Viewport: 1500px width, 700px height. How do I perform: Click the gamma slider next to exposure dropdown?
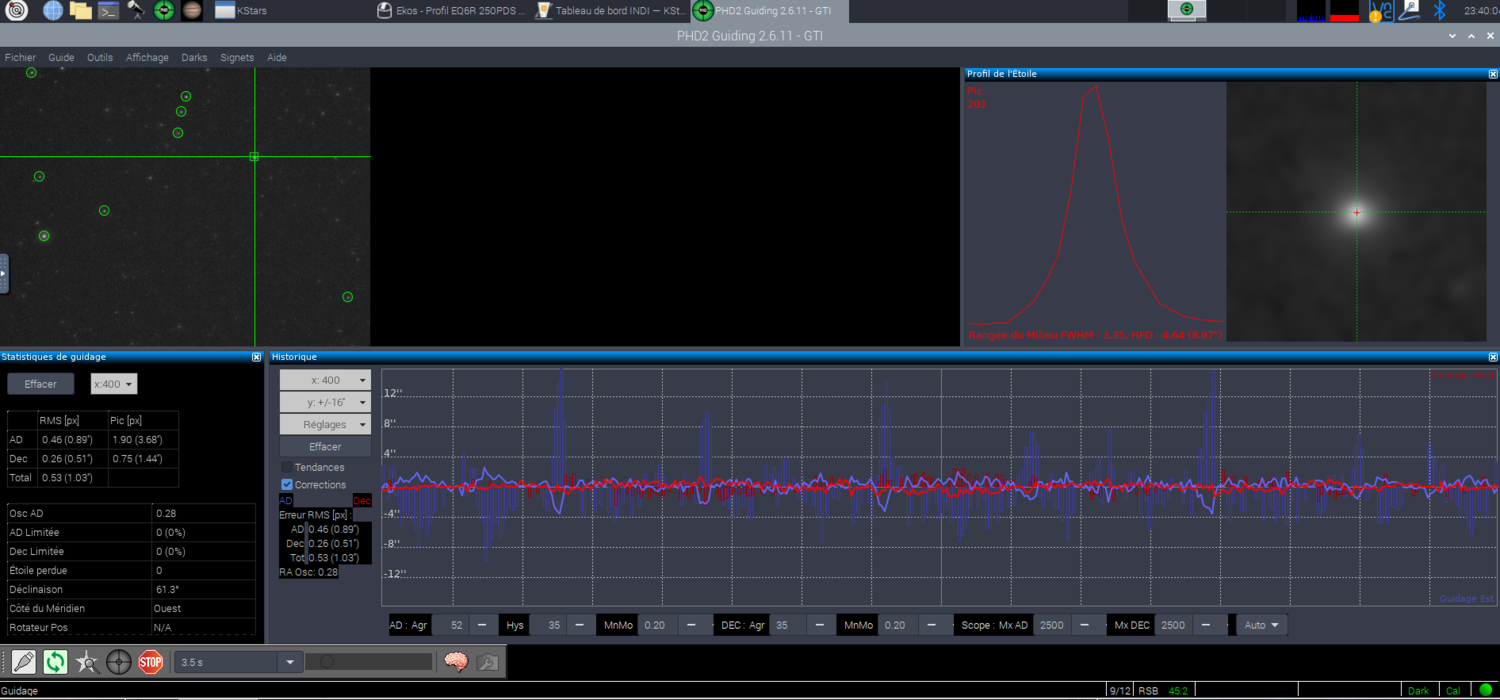pyautogui.click(x=369, y=662)
